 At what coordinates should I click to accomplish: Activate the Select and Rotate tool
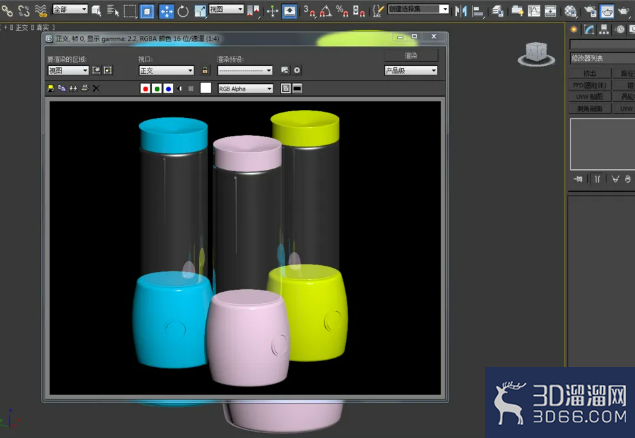(x=183, y=11)
